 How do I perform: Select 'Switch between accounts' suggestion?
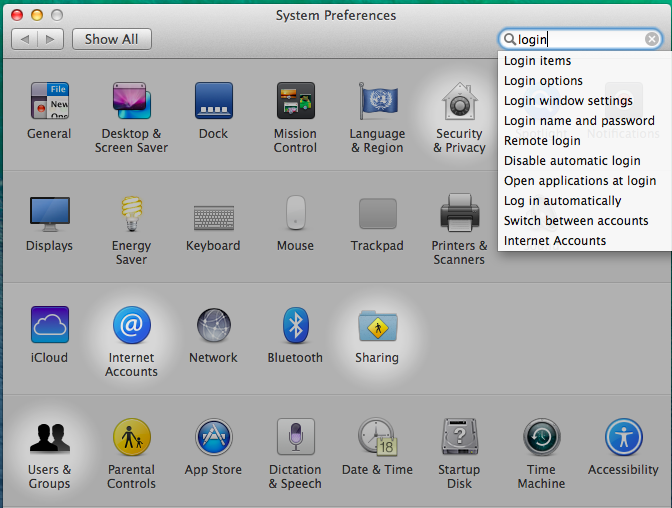[x=585, y=220]
